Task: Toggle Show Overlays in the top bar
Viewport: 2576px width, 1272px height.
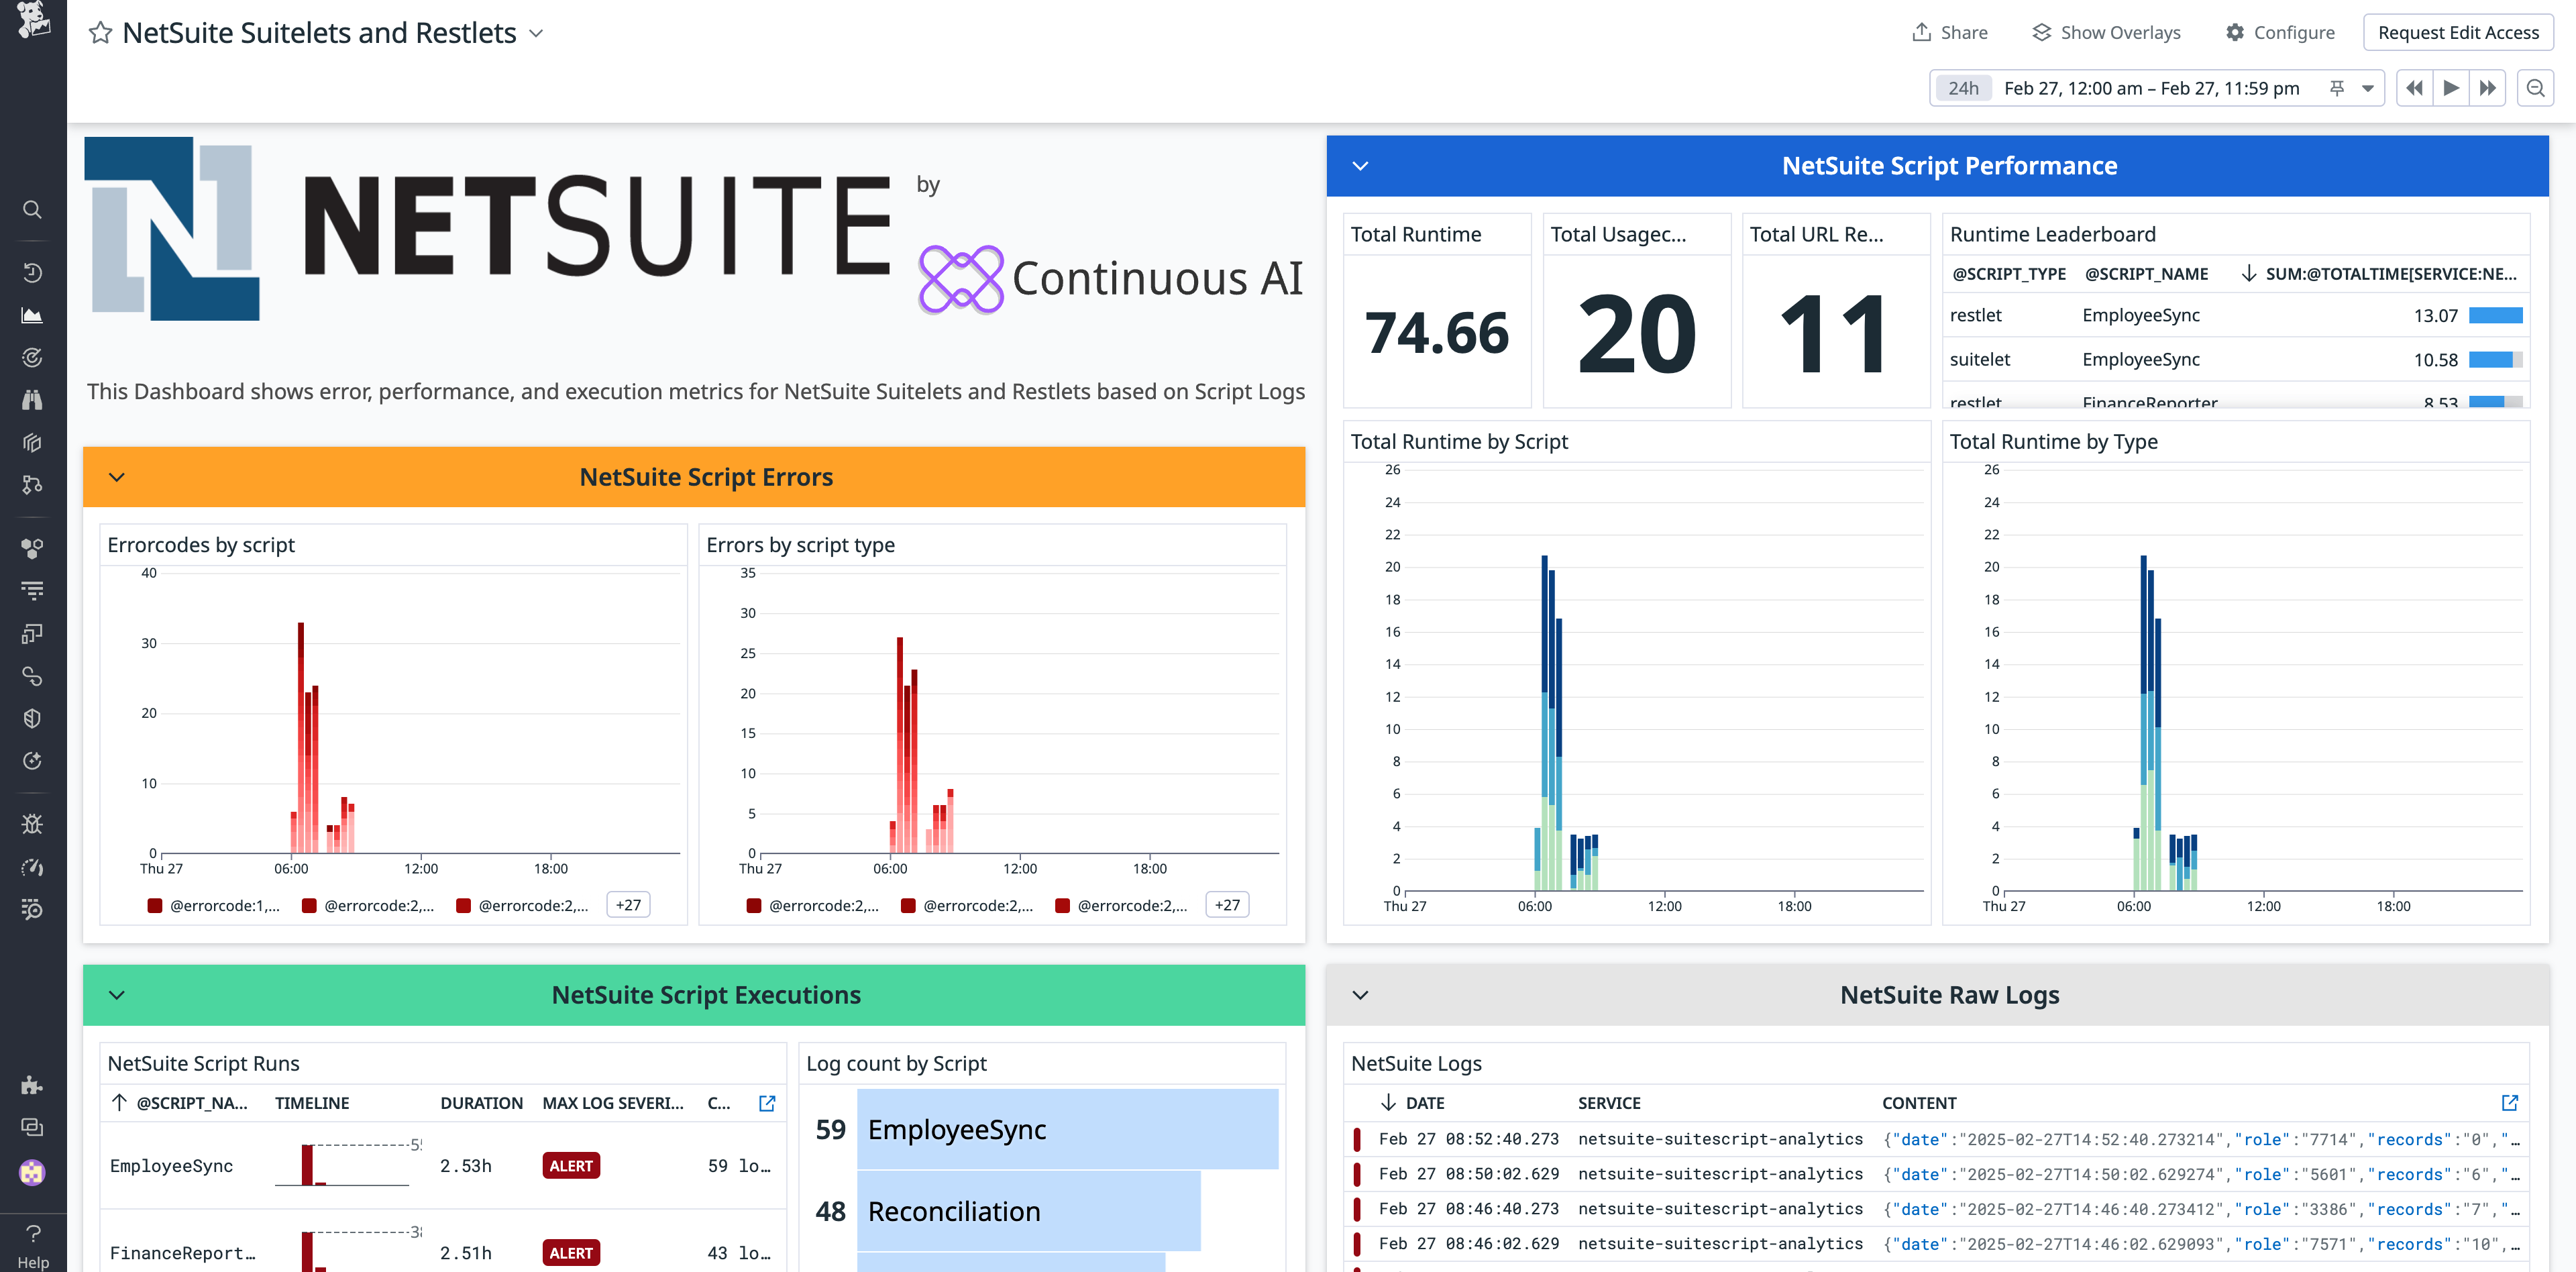Action: (2105, 31)
